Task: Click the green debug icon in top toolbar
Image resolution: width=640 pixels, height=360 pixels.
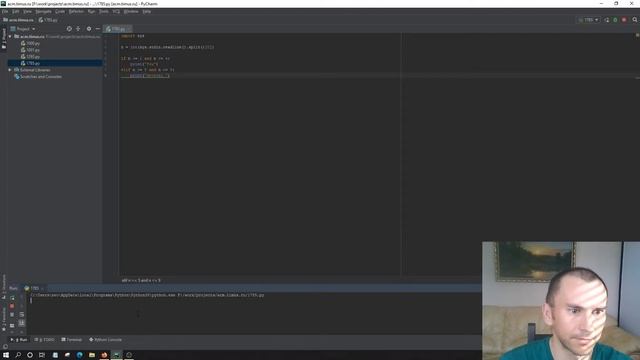Action: (616, 20)
